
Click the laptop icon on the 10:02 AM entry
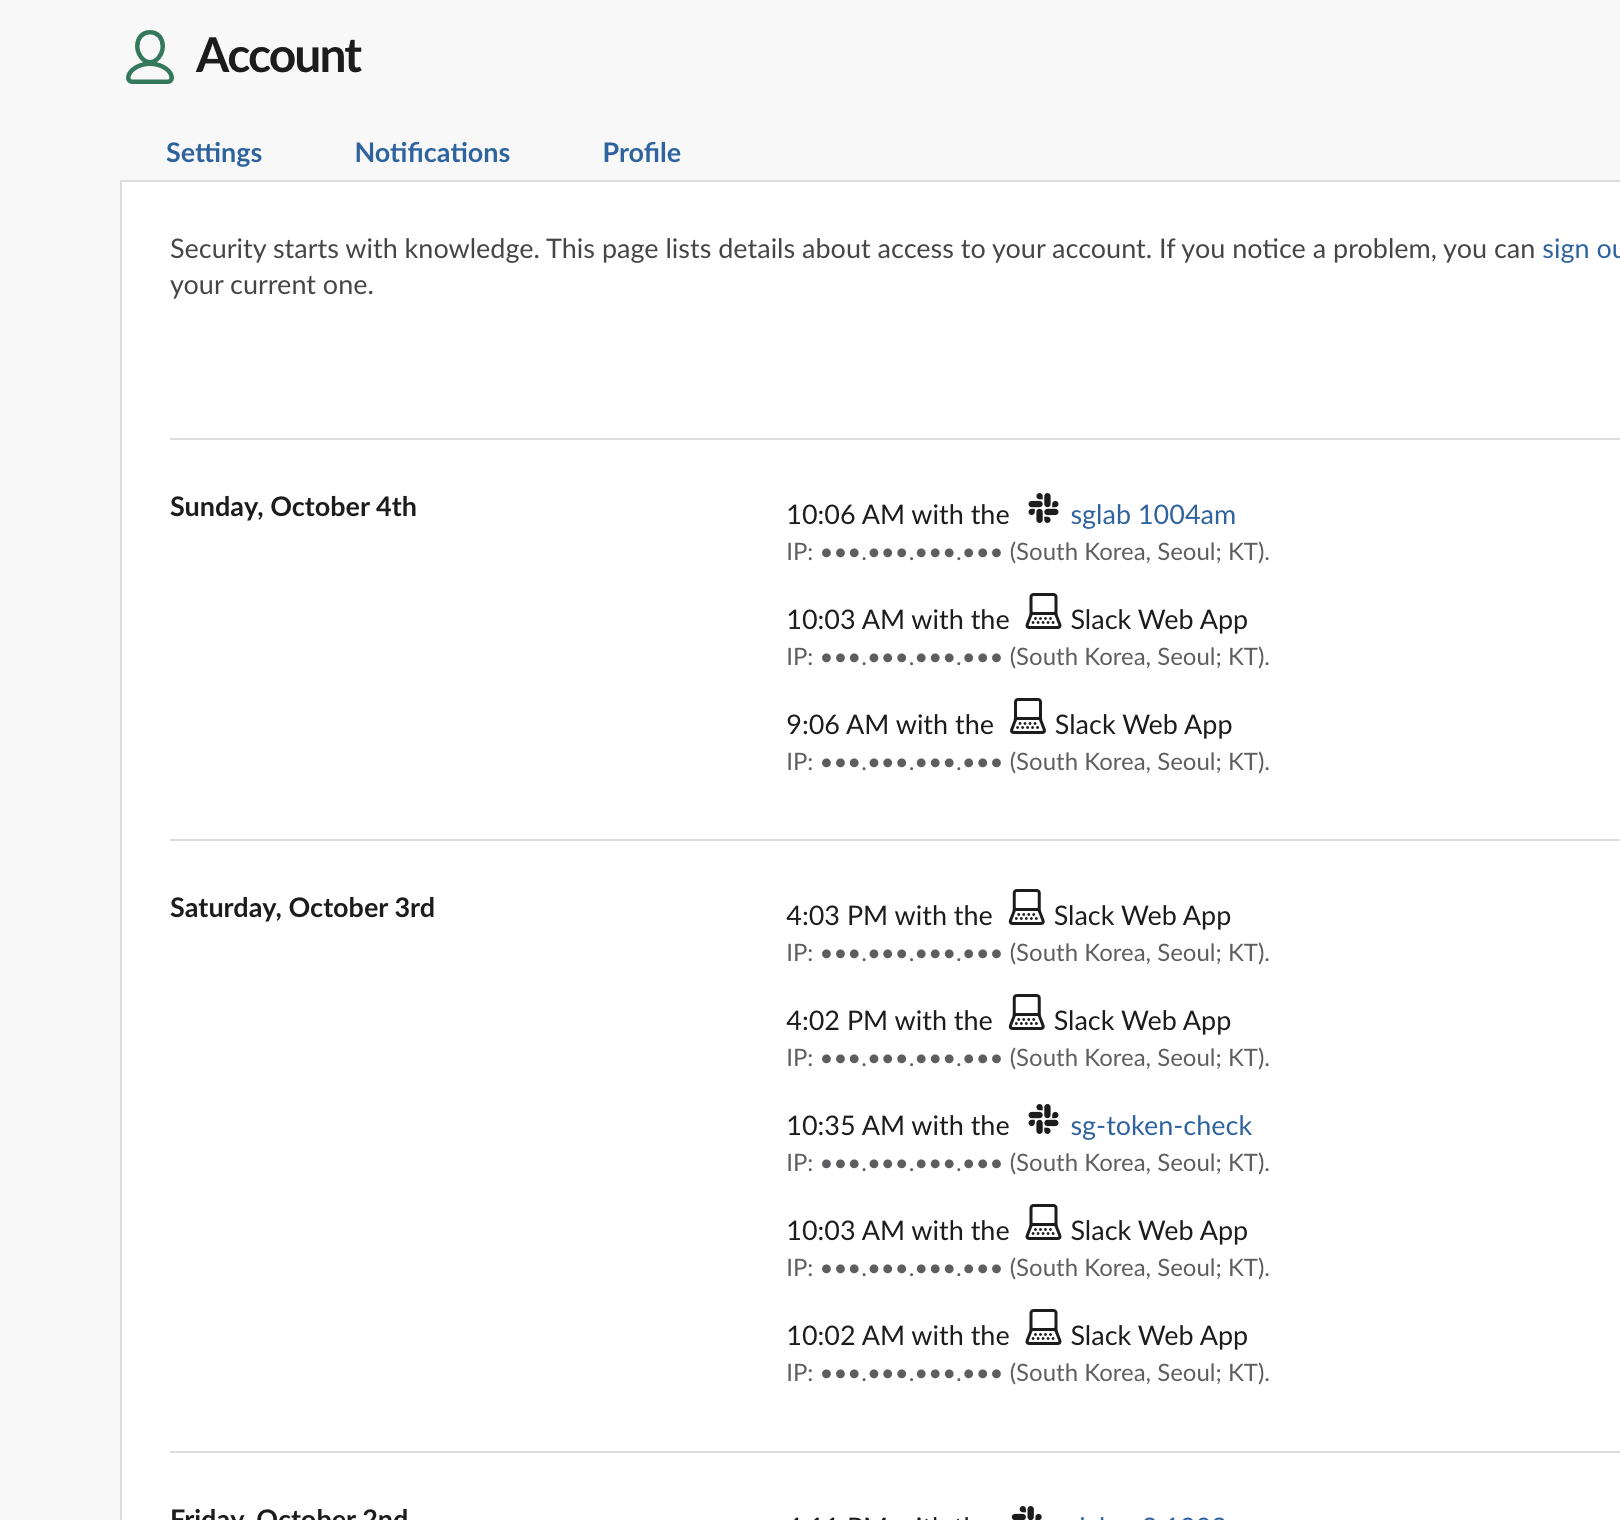pyautogui.click(x=1043, y=1328)
